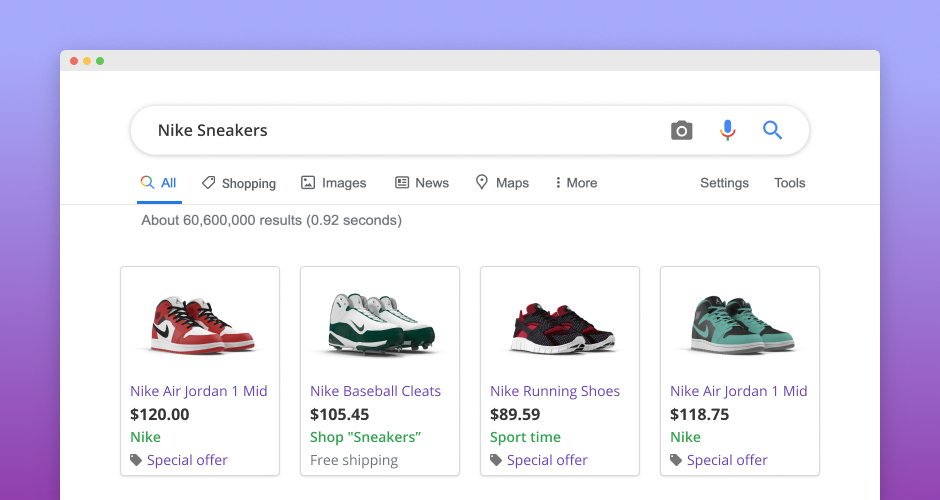Click the $89.59 price
The image size is (940, 500).
click(515, 414)
